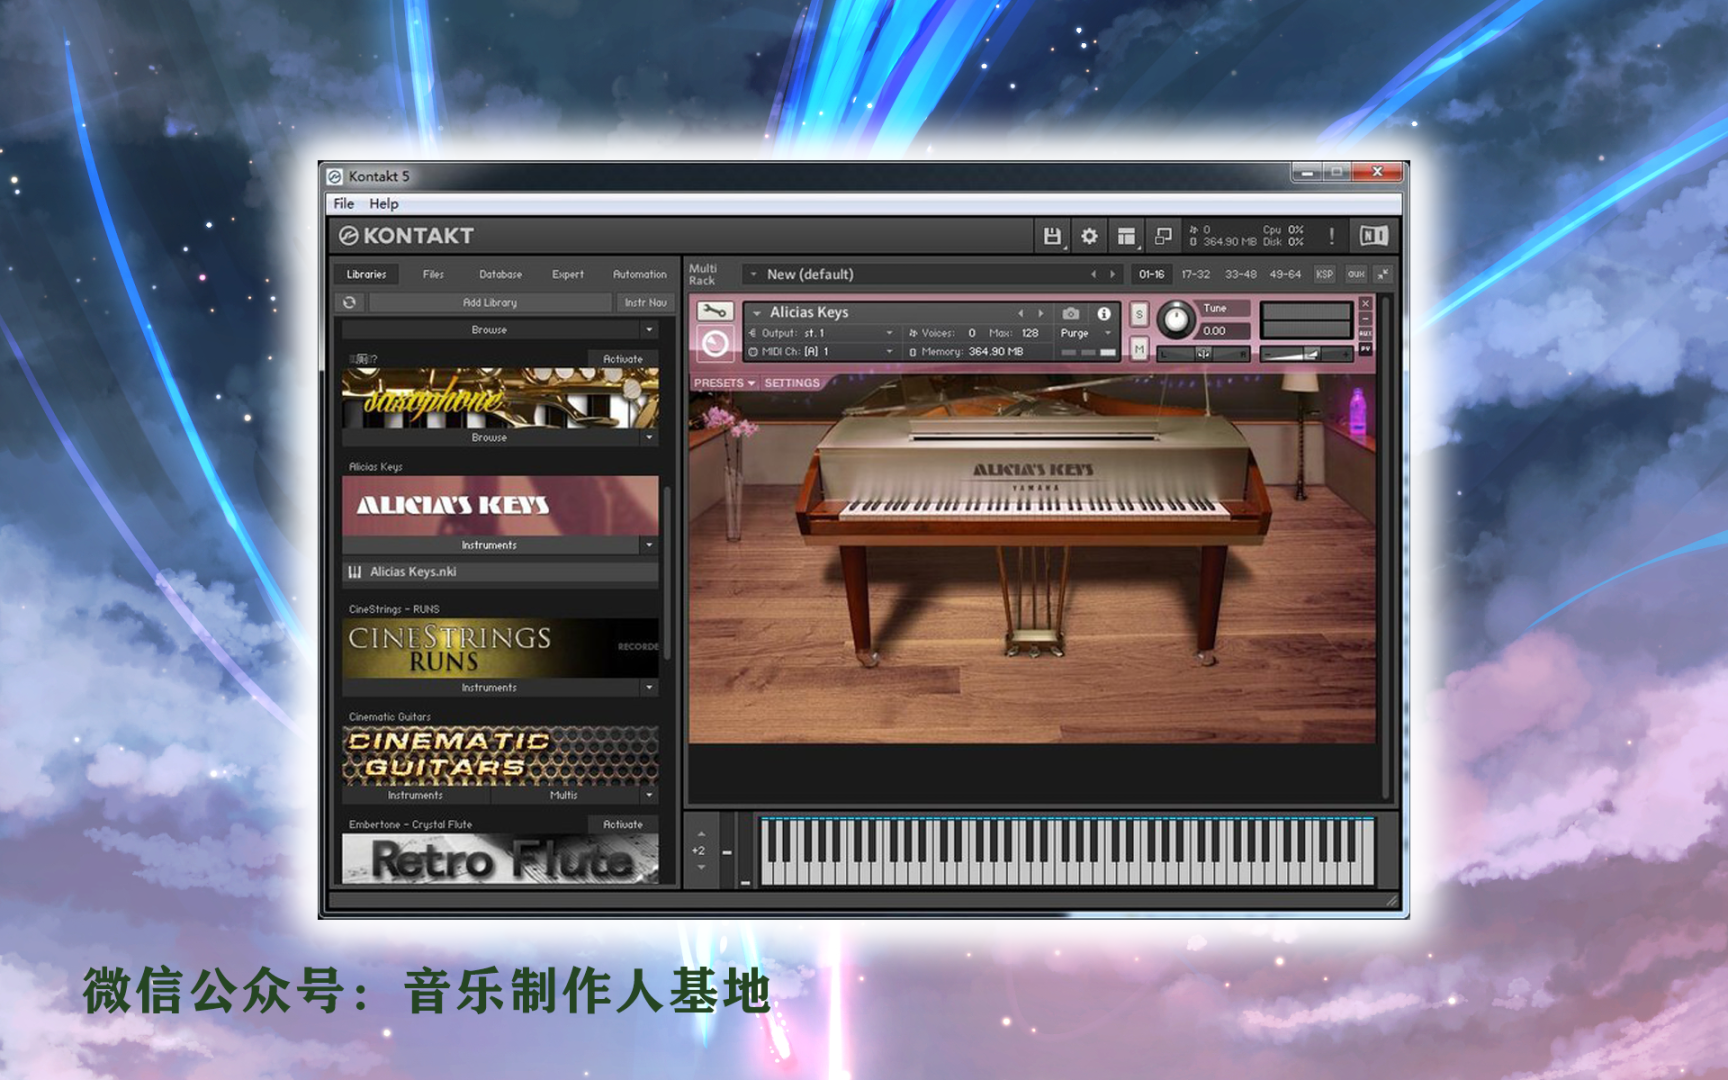Open the snapshot camera view

click(x=1071, y=313)
